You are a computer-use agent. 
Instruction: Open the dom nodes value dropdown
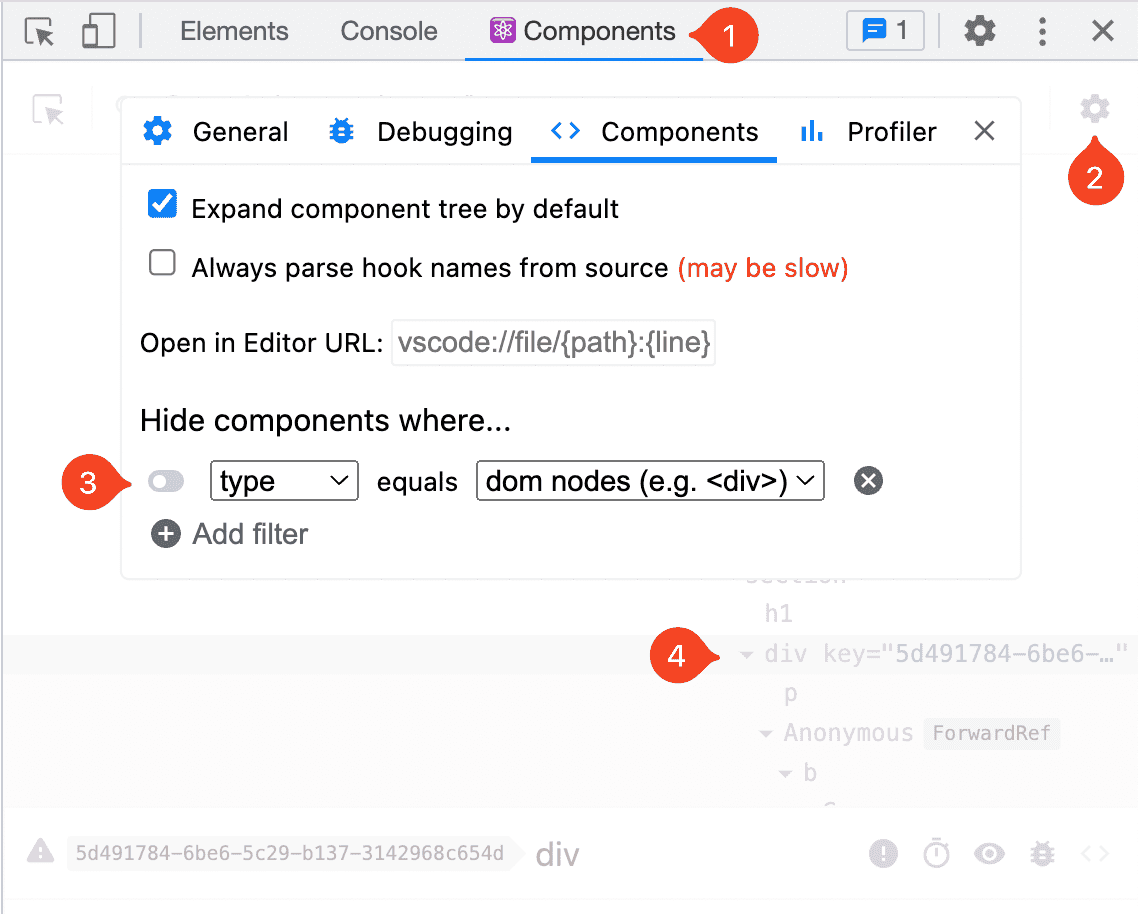tap(650, 481)
